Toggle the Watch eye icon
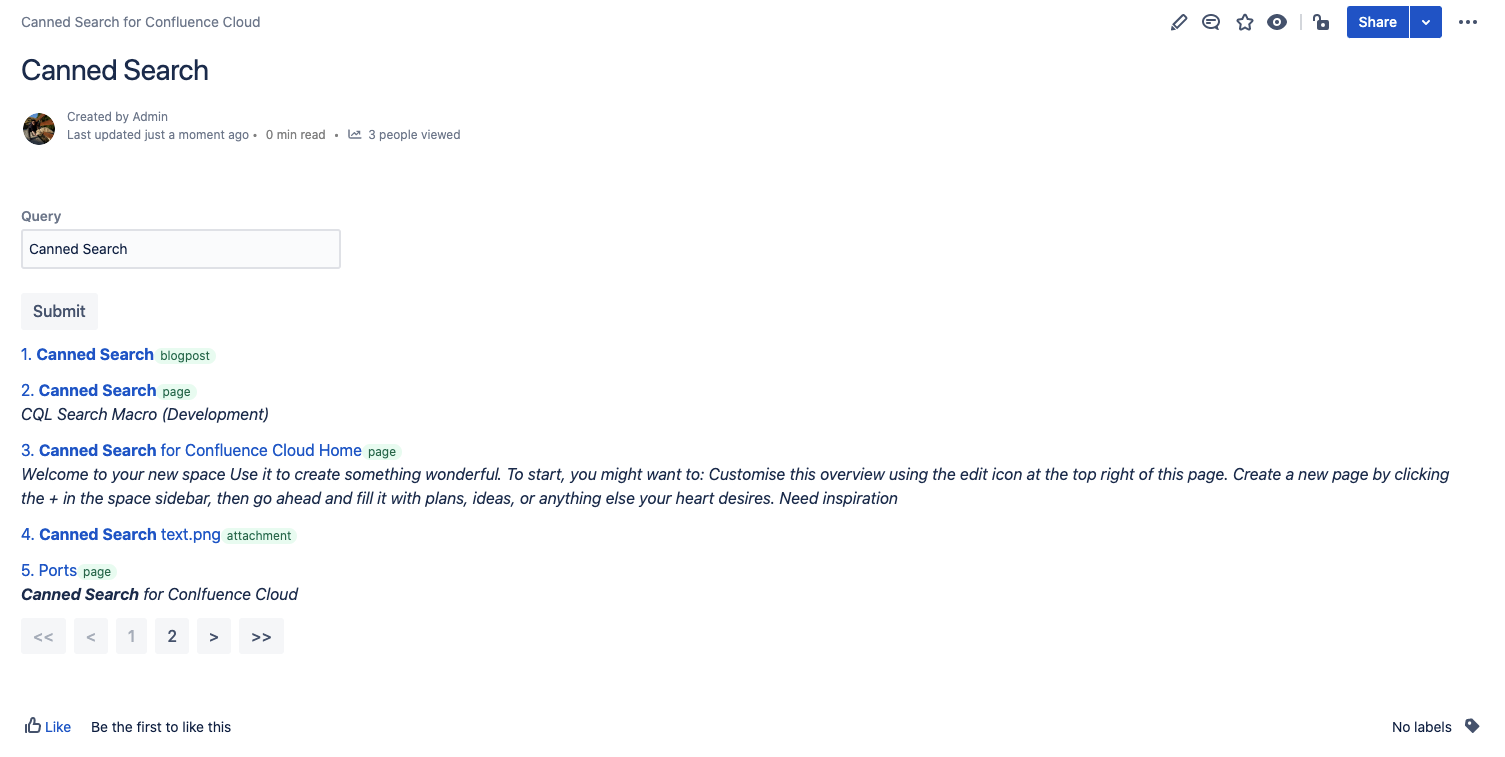The image size is (1505, 757). [1277, 22]
